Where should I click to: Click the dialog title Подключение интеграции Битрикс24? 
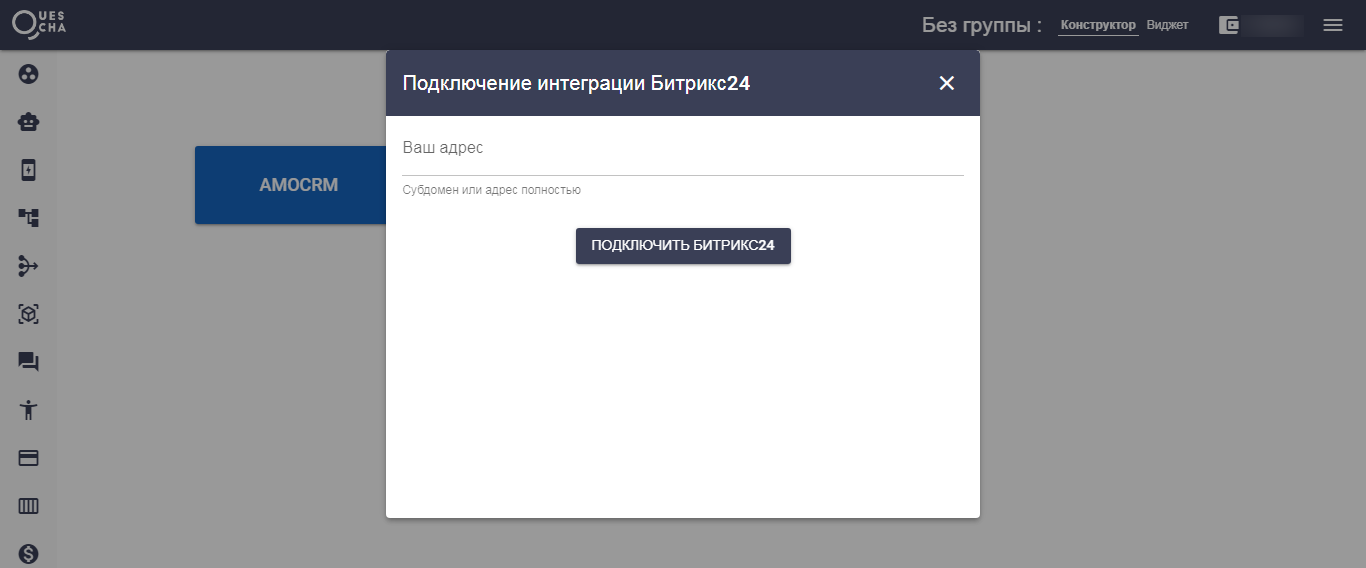click(576, 83)
